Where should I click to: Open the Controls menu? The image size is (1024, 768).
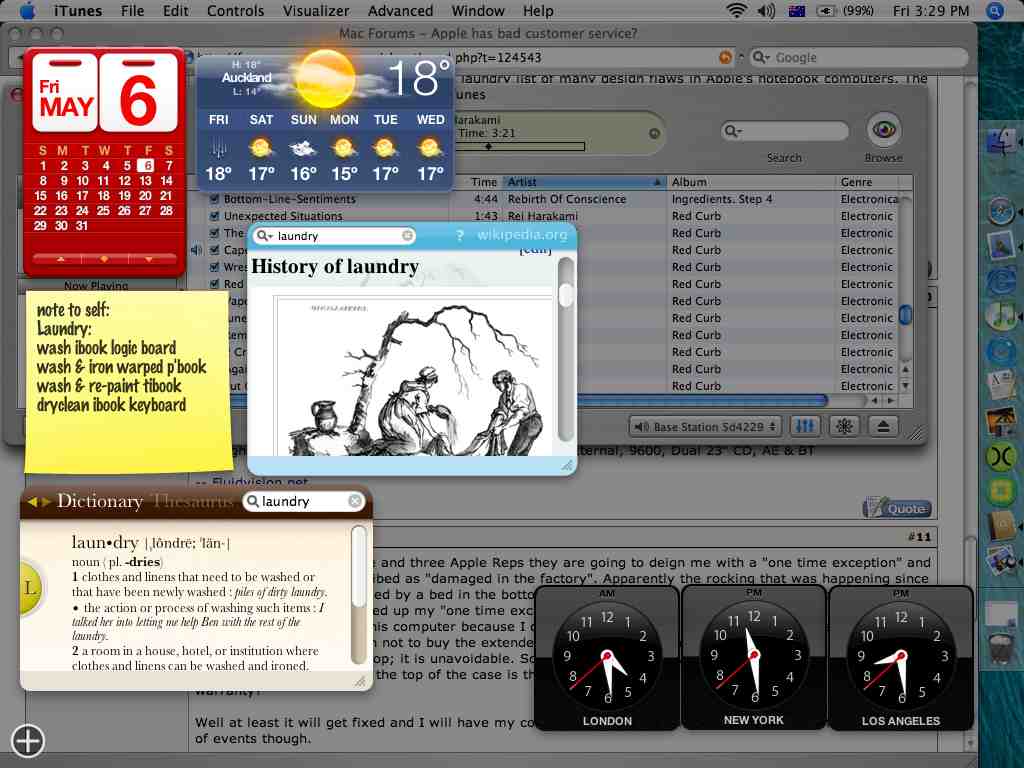click(235, 10)
